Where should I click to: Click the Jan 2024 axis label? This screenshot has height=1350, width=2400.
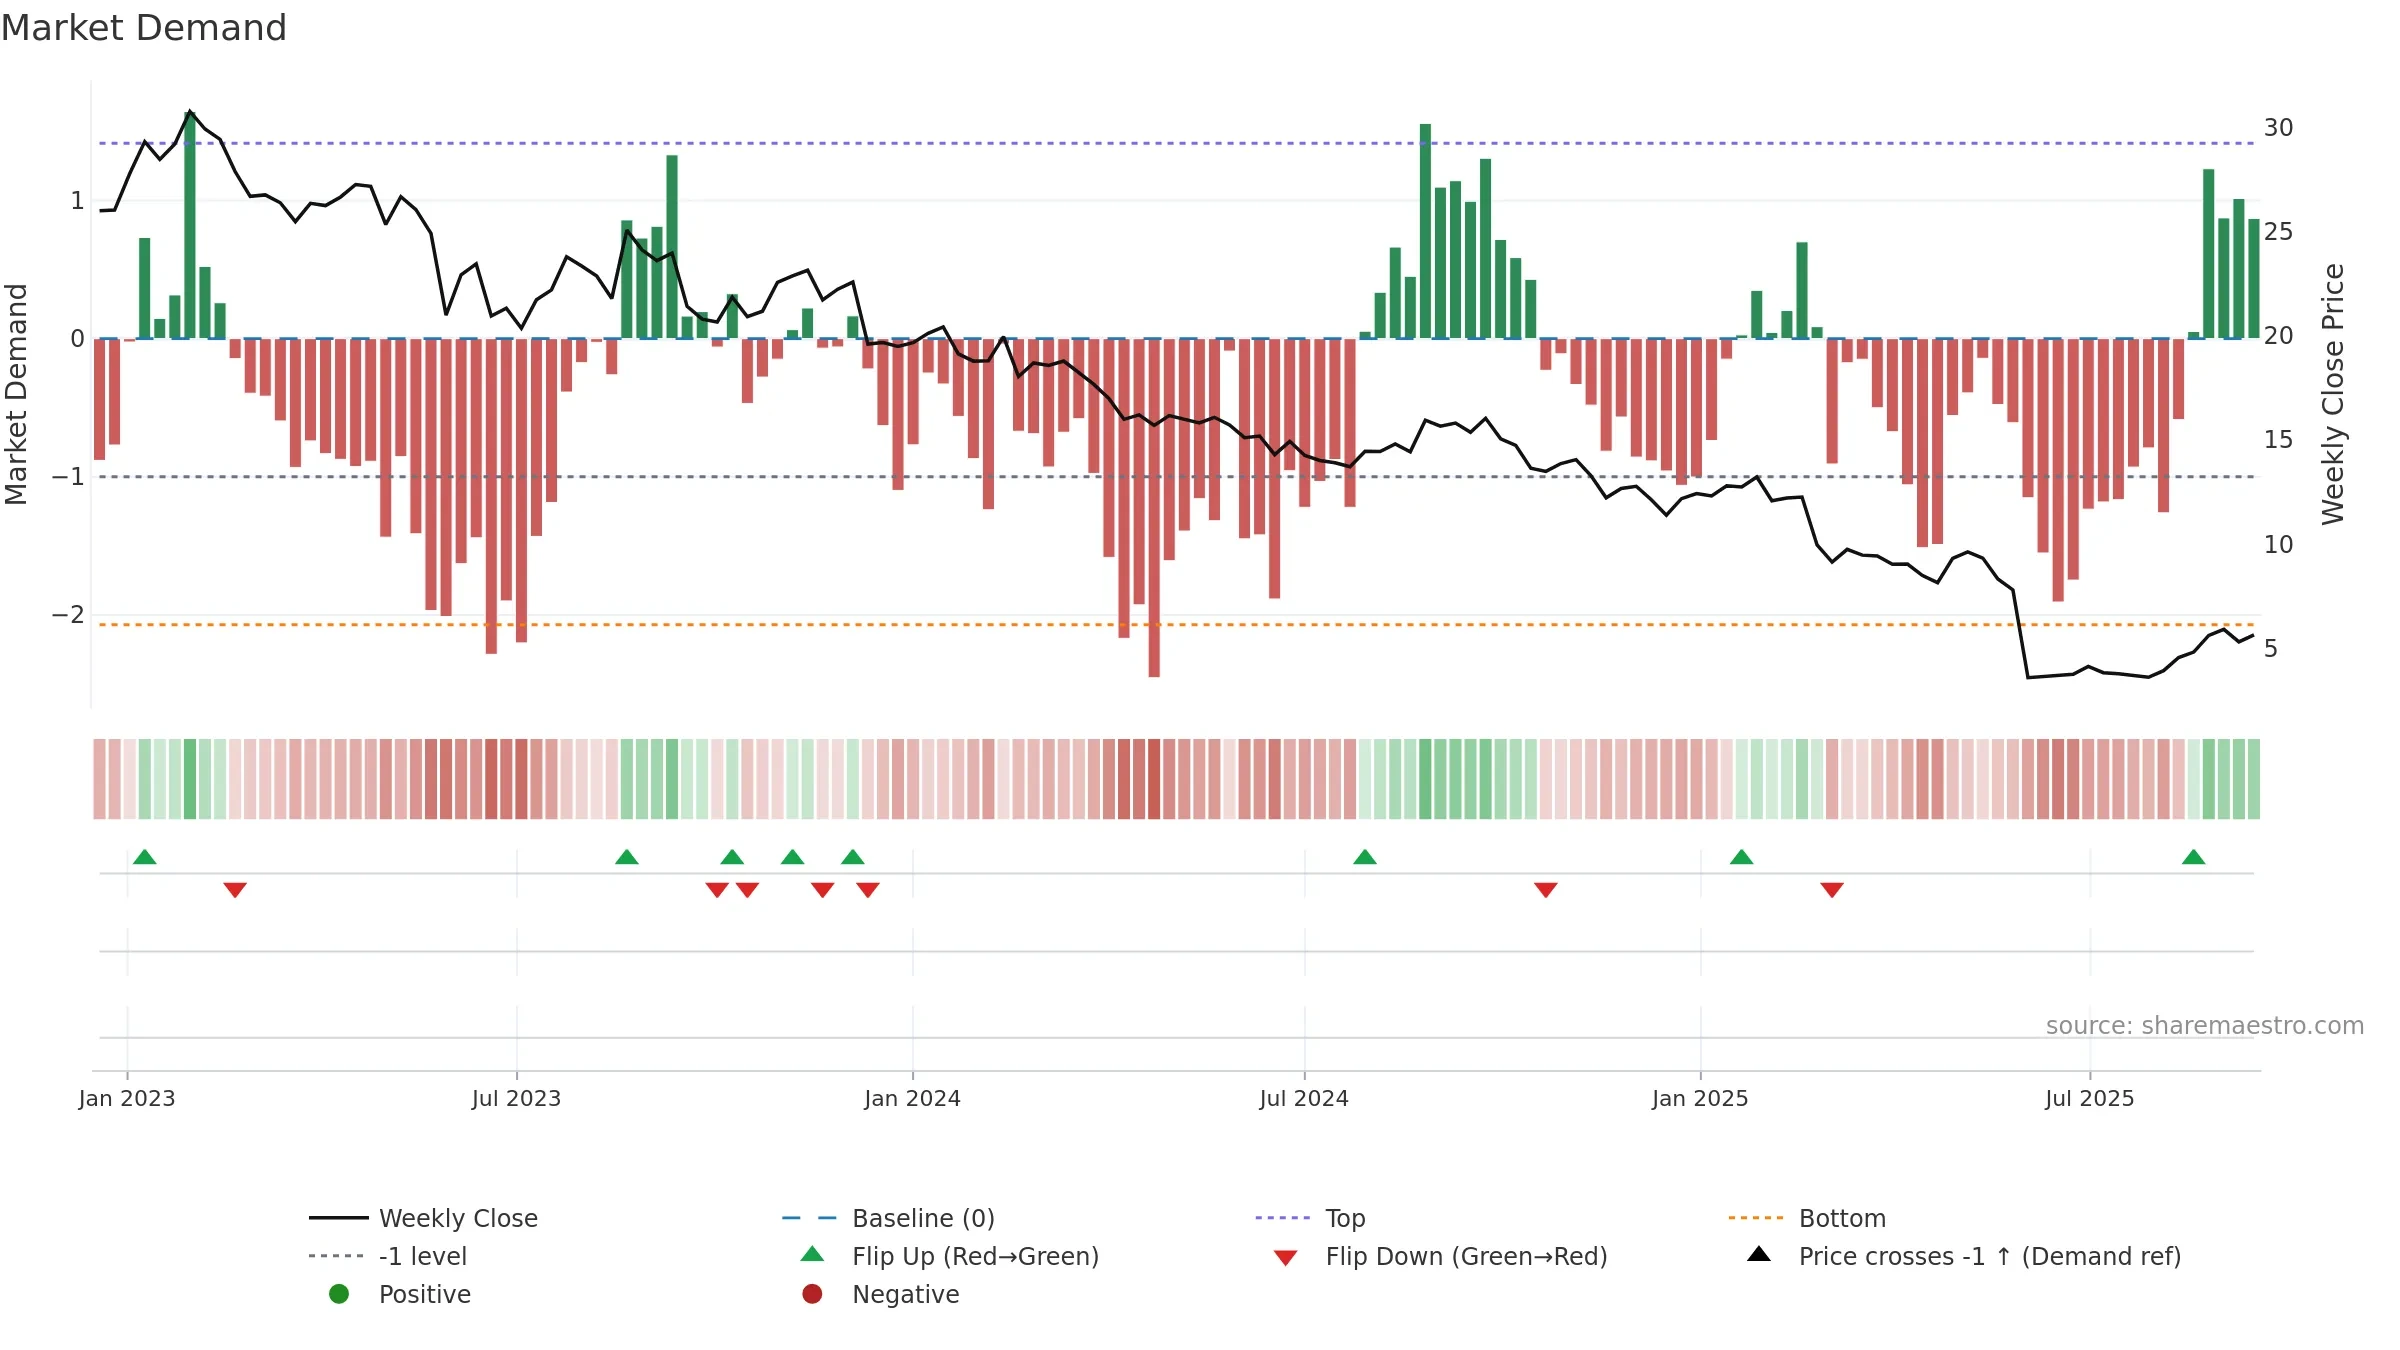pos(912,1098)
